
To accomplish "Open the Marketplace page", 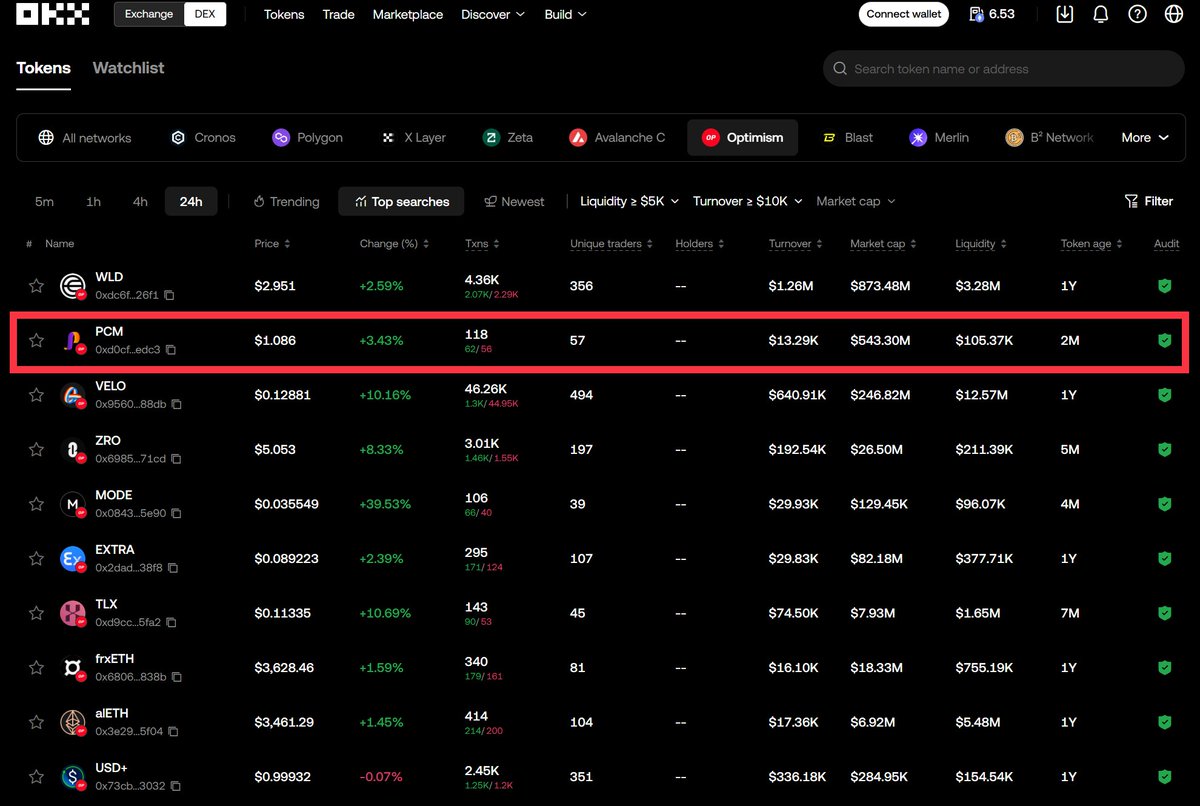I will pos(407,14).
